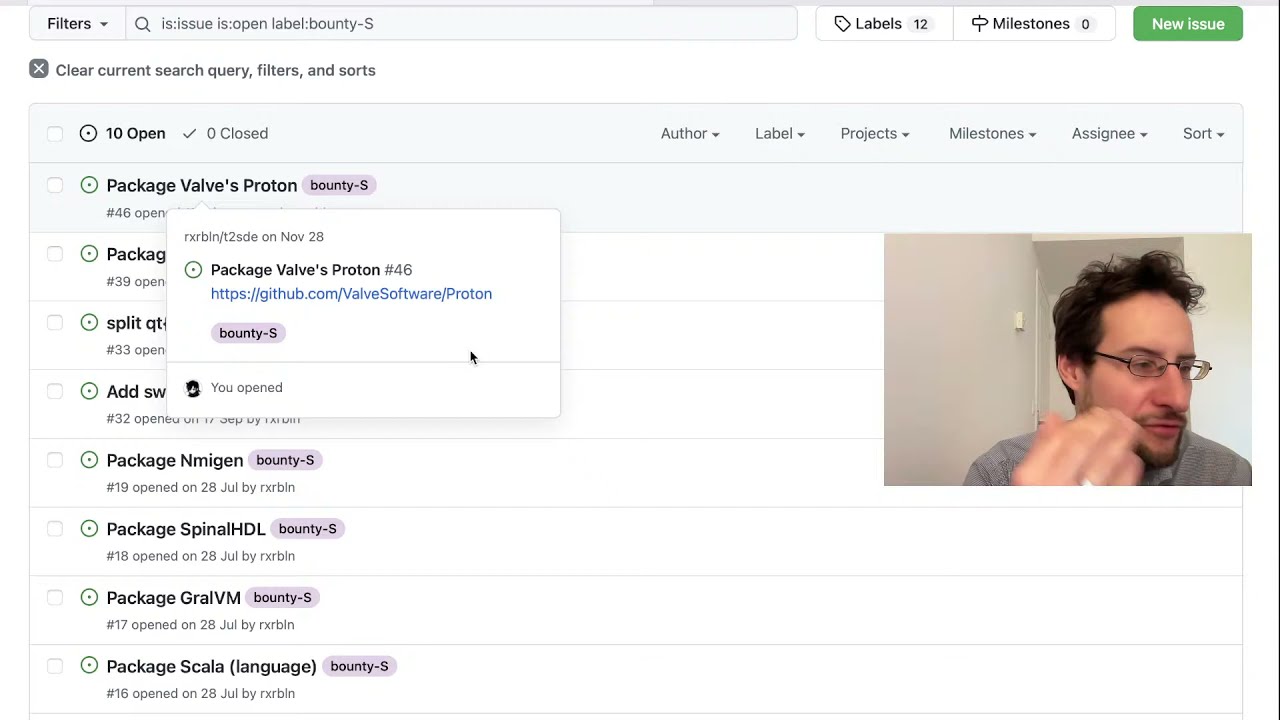
Task: Show the 10 Open issues tab
Action: tap(123, 134)
